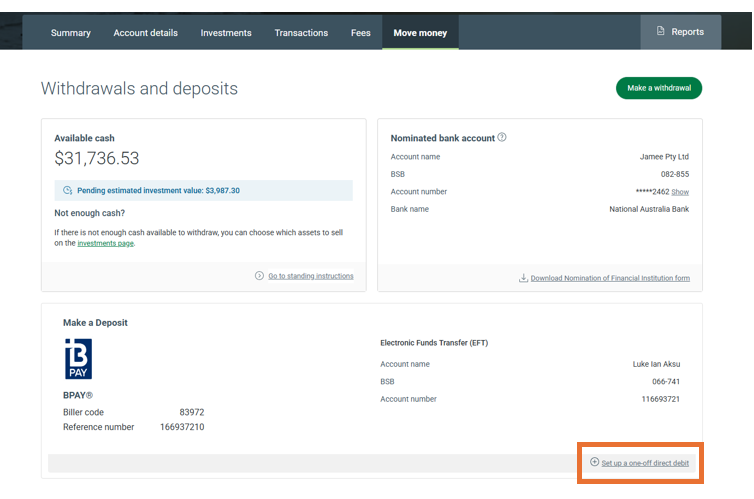Set up a one-off direct debit
754x499 pixels.
pos(644,463)
